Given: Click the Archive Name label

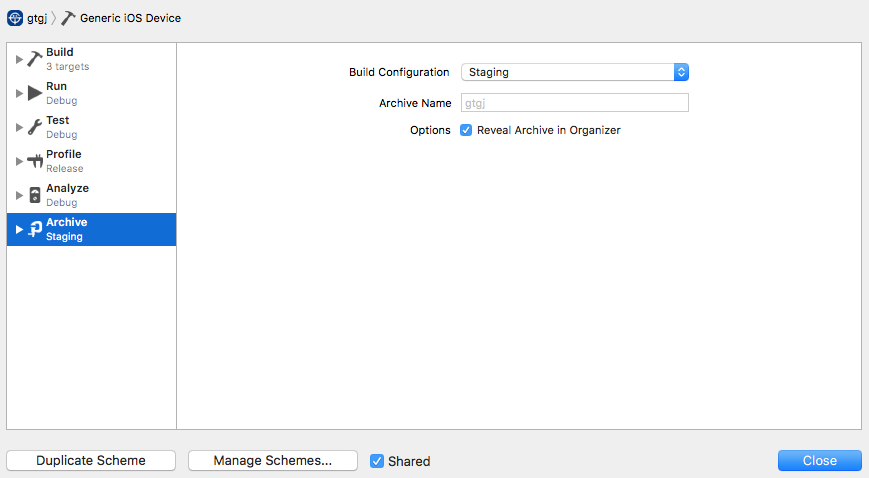Looking at the screenshot, I should pyautogui.click(x=415, y=103).
